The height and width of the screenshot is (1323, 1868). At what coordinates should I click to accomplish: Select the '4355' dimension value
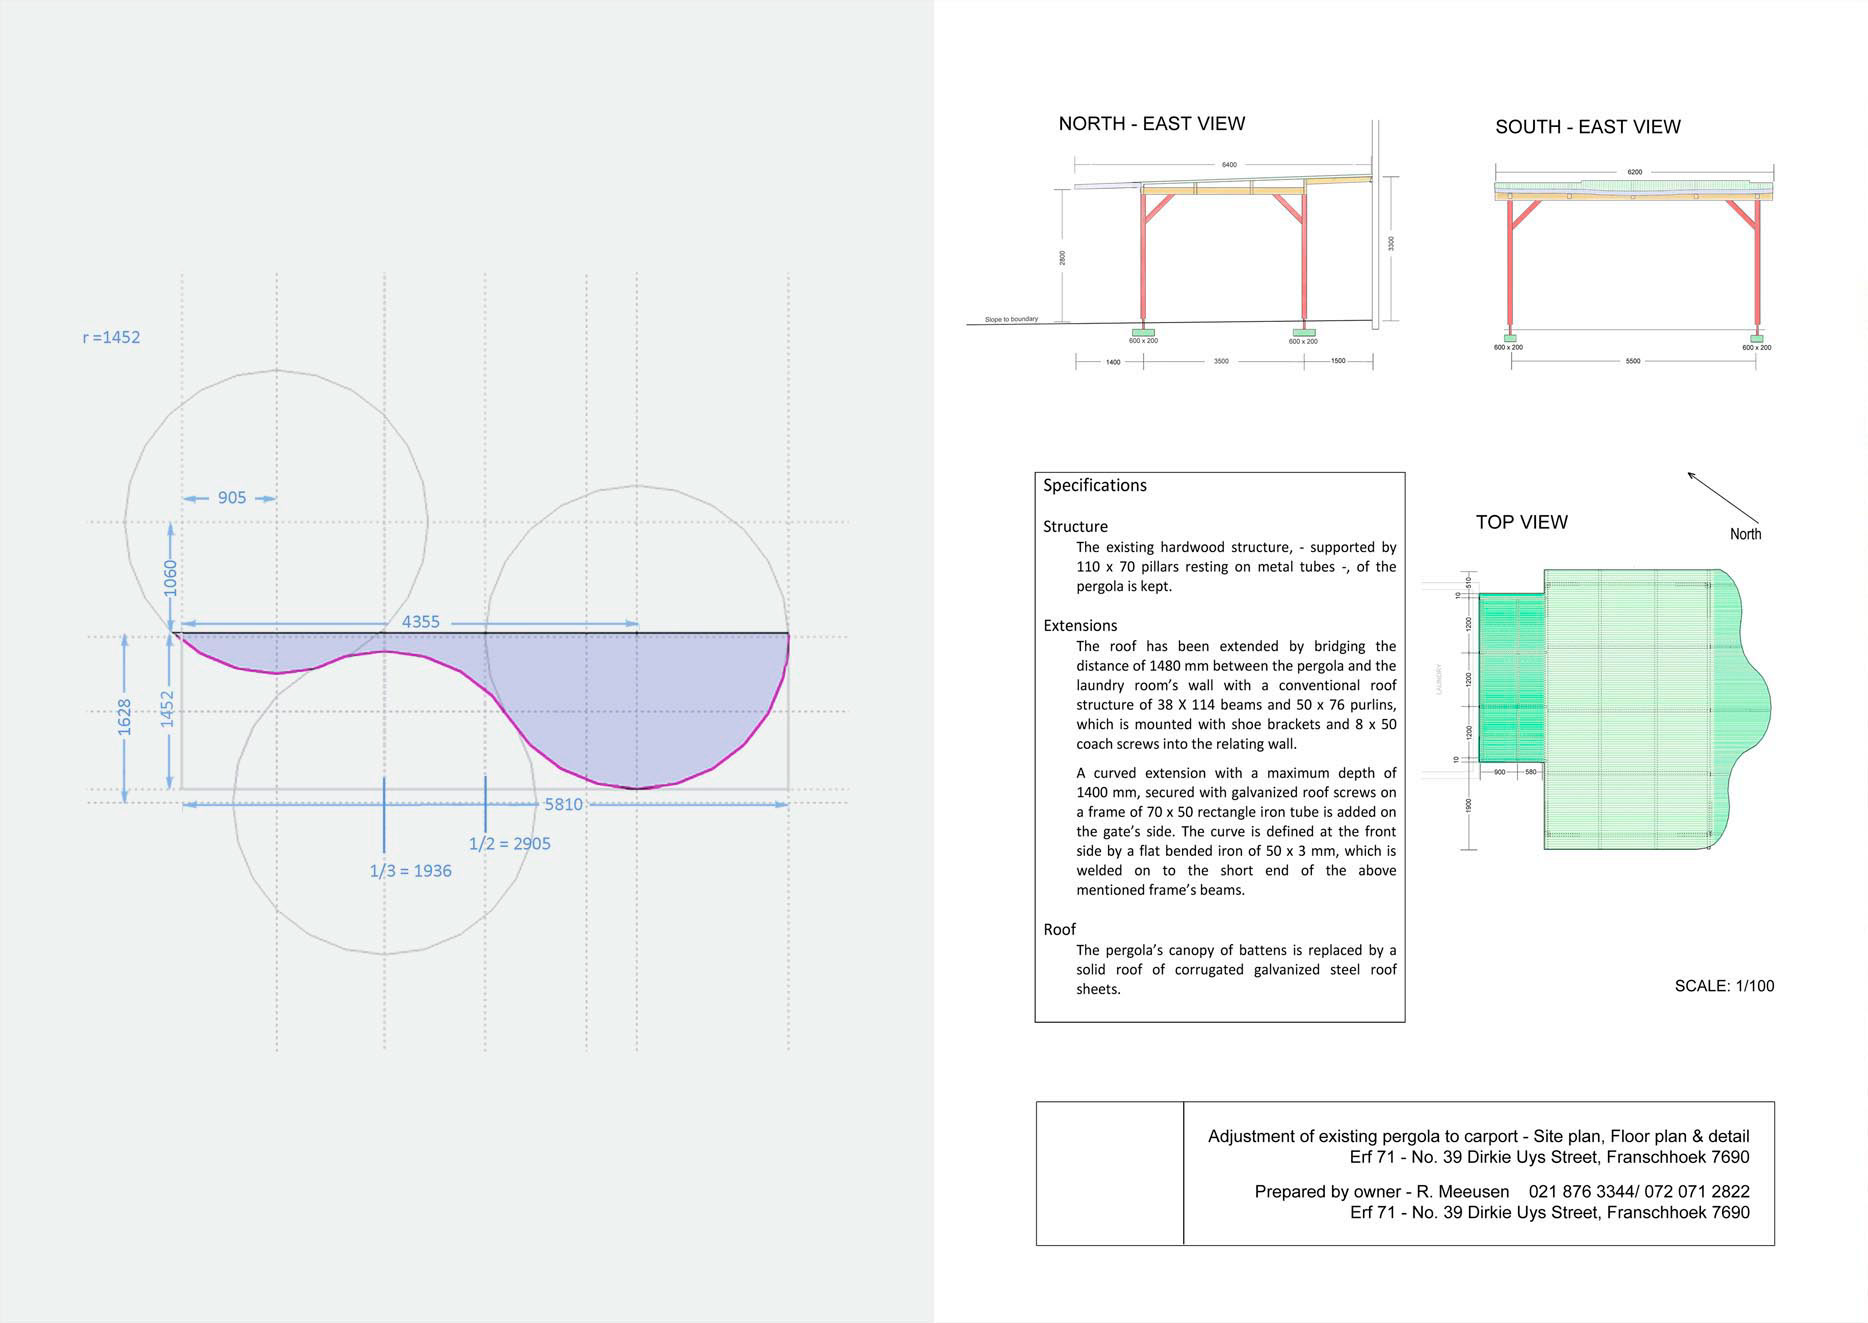point(421,622)
